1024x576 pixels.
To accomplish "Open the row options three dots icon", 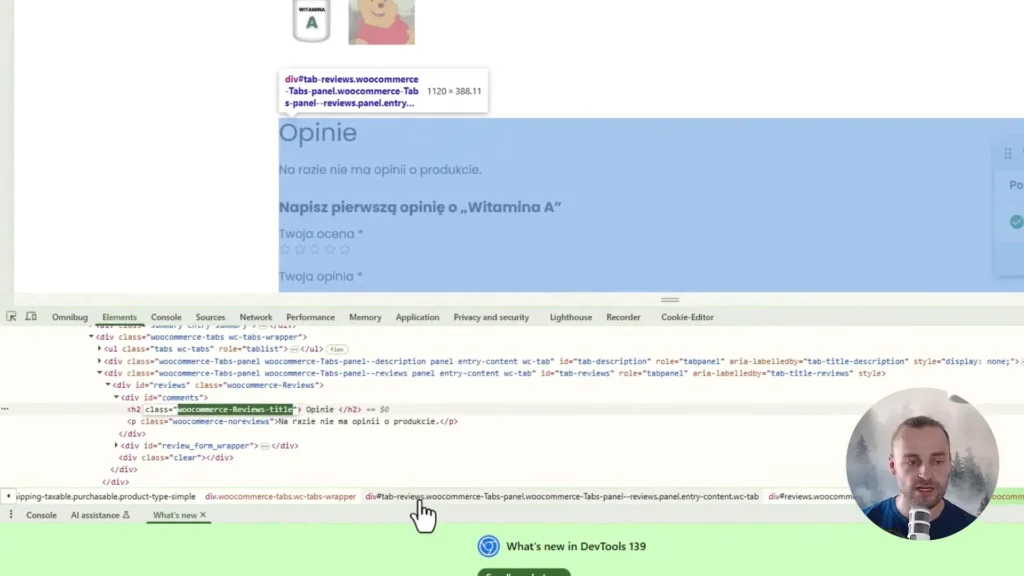I will point(5,409).
